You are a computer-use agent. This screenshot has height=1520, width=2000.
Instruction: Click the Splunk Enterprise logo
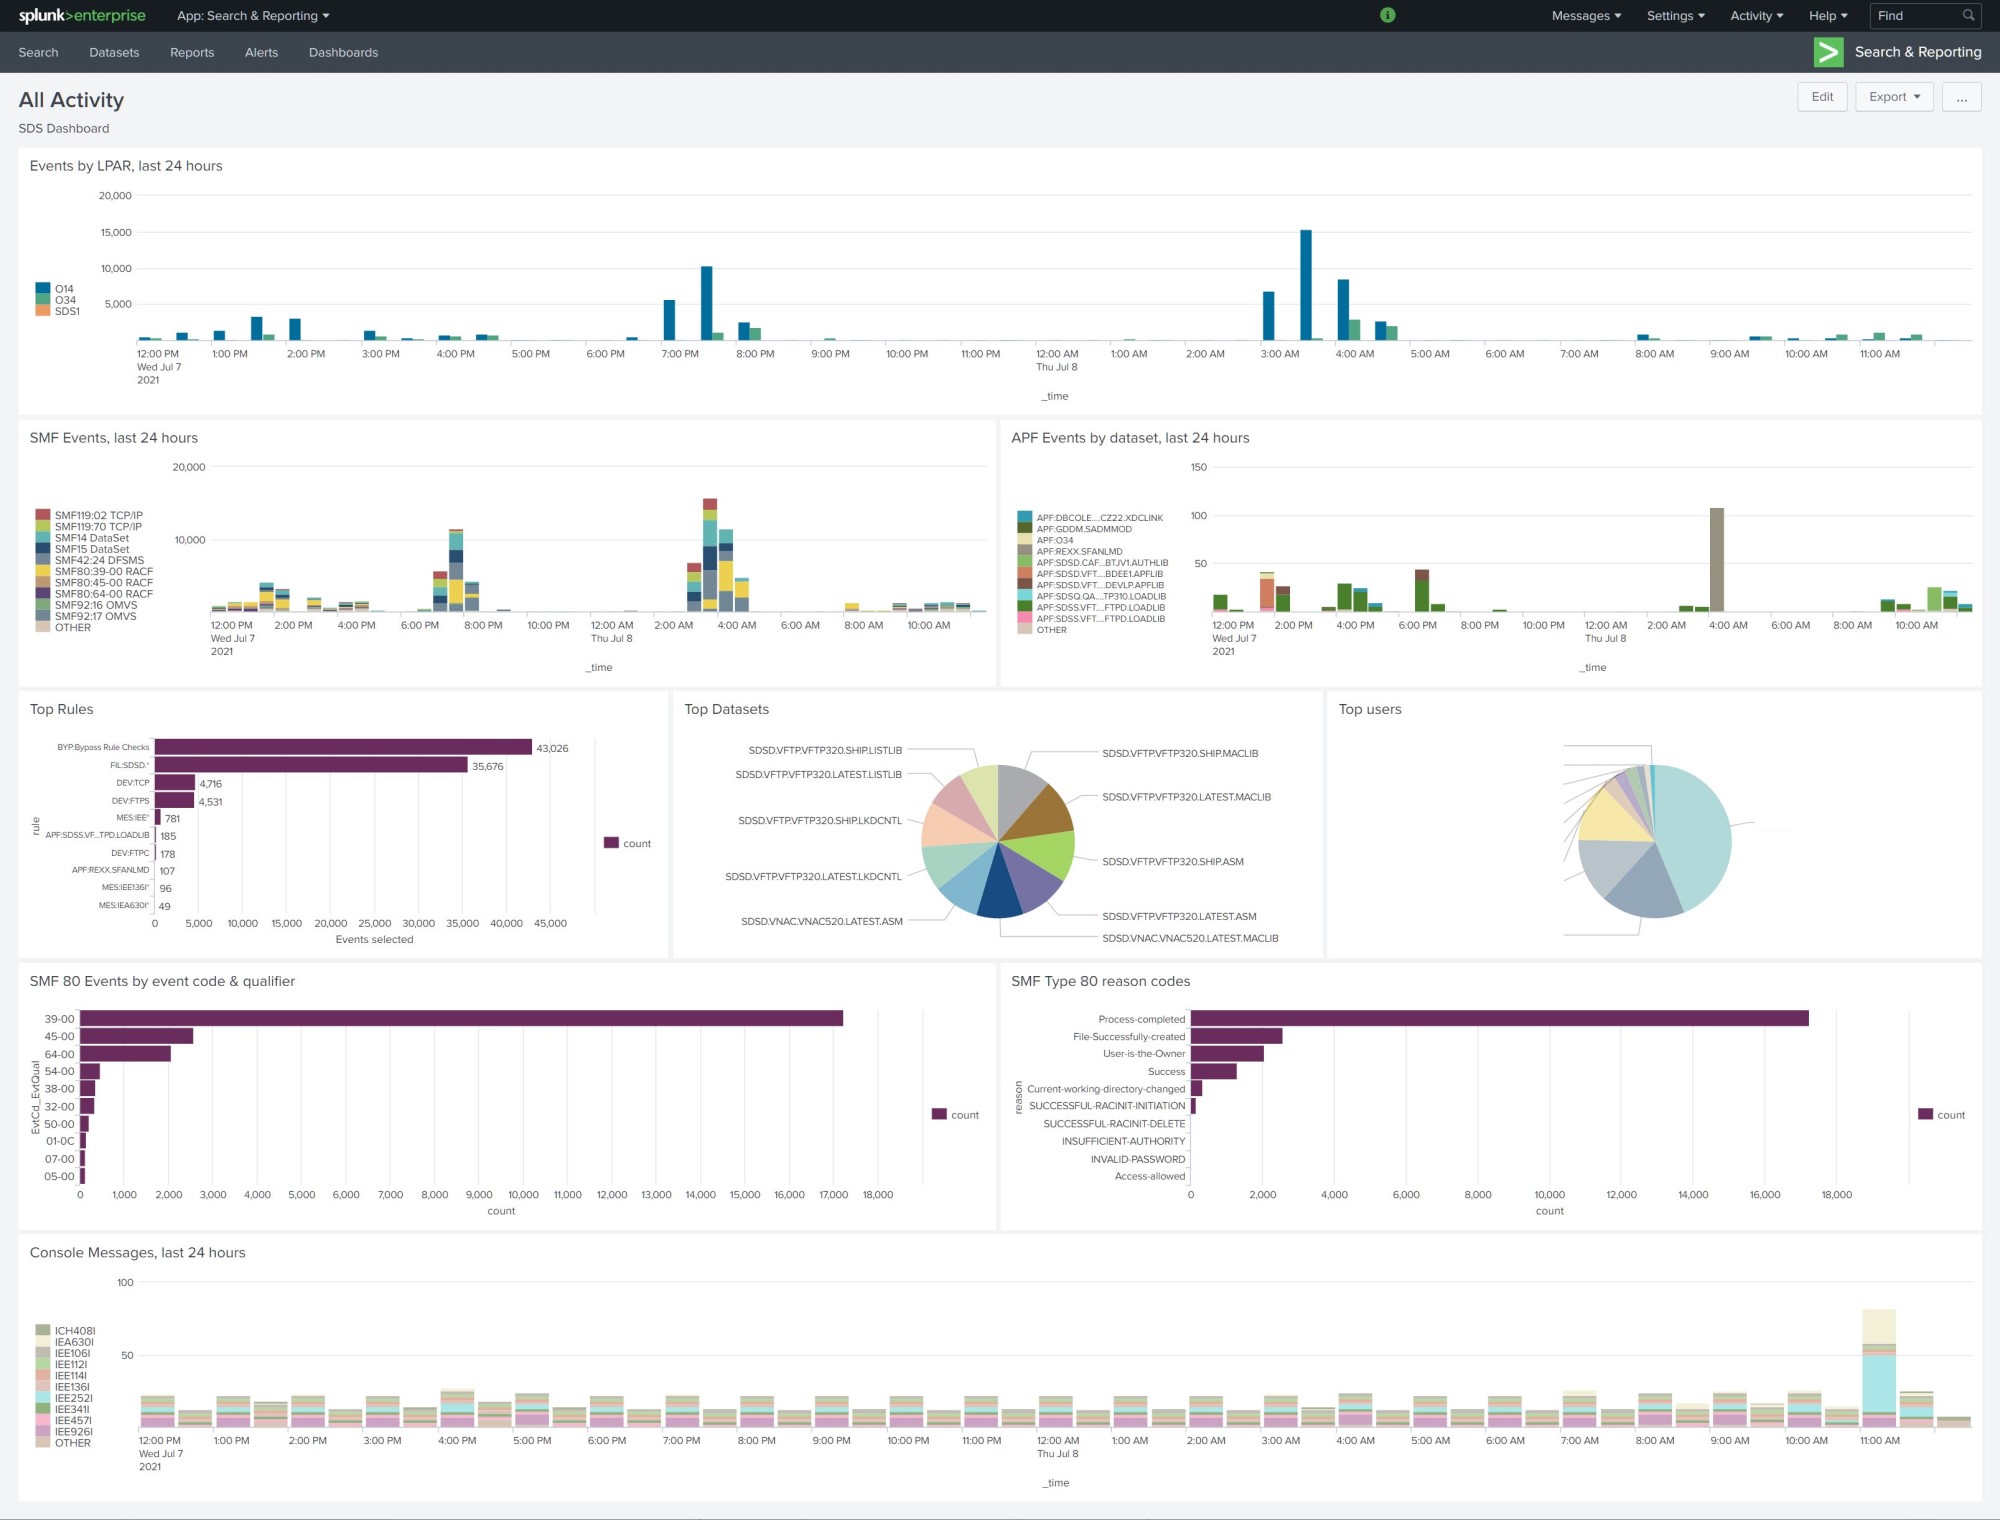(82, 15)
